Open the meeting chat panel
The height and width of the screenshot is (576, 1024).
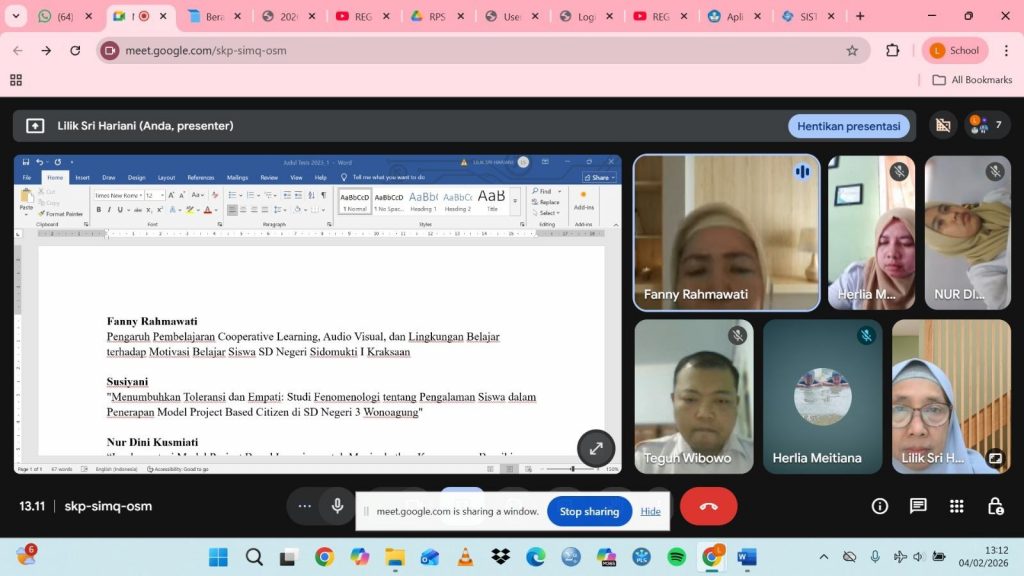[918, 506]
